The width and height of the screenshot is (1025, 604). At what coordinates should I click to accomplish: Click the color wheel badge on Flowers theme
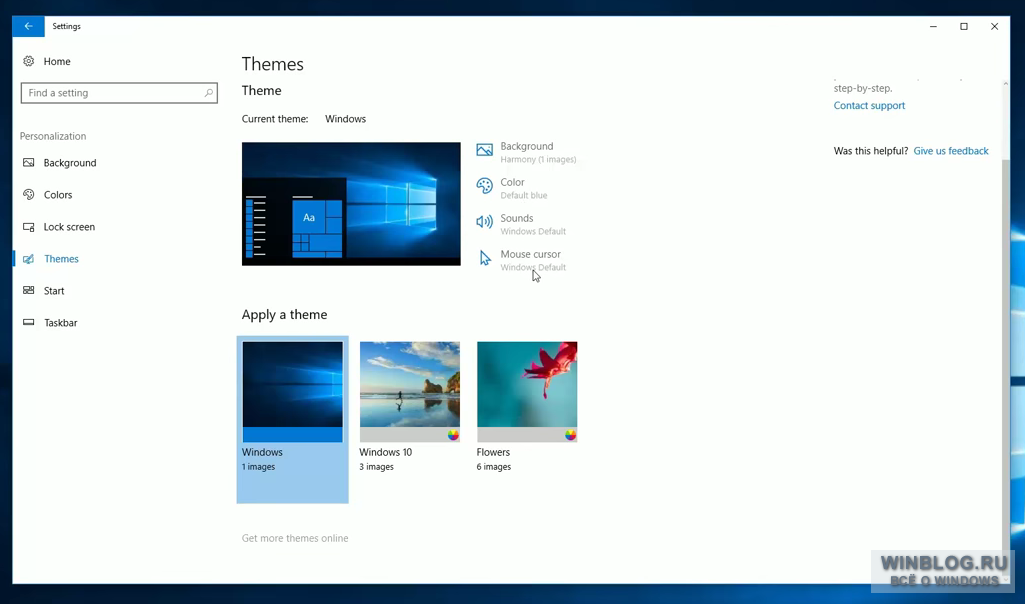[x=571, y=435]
